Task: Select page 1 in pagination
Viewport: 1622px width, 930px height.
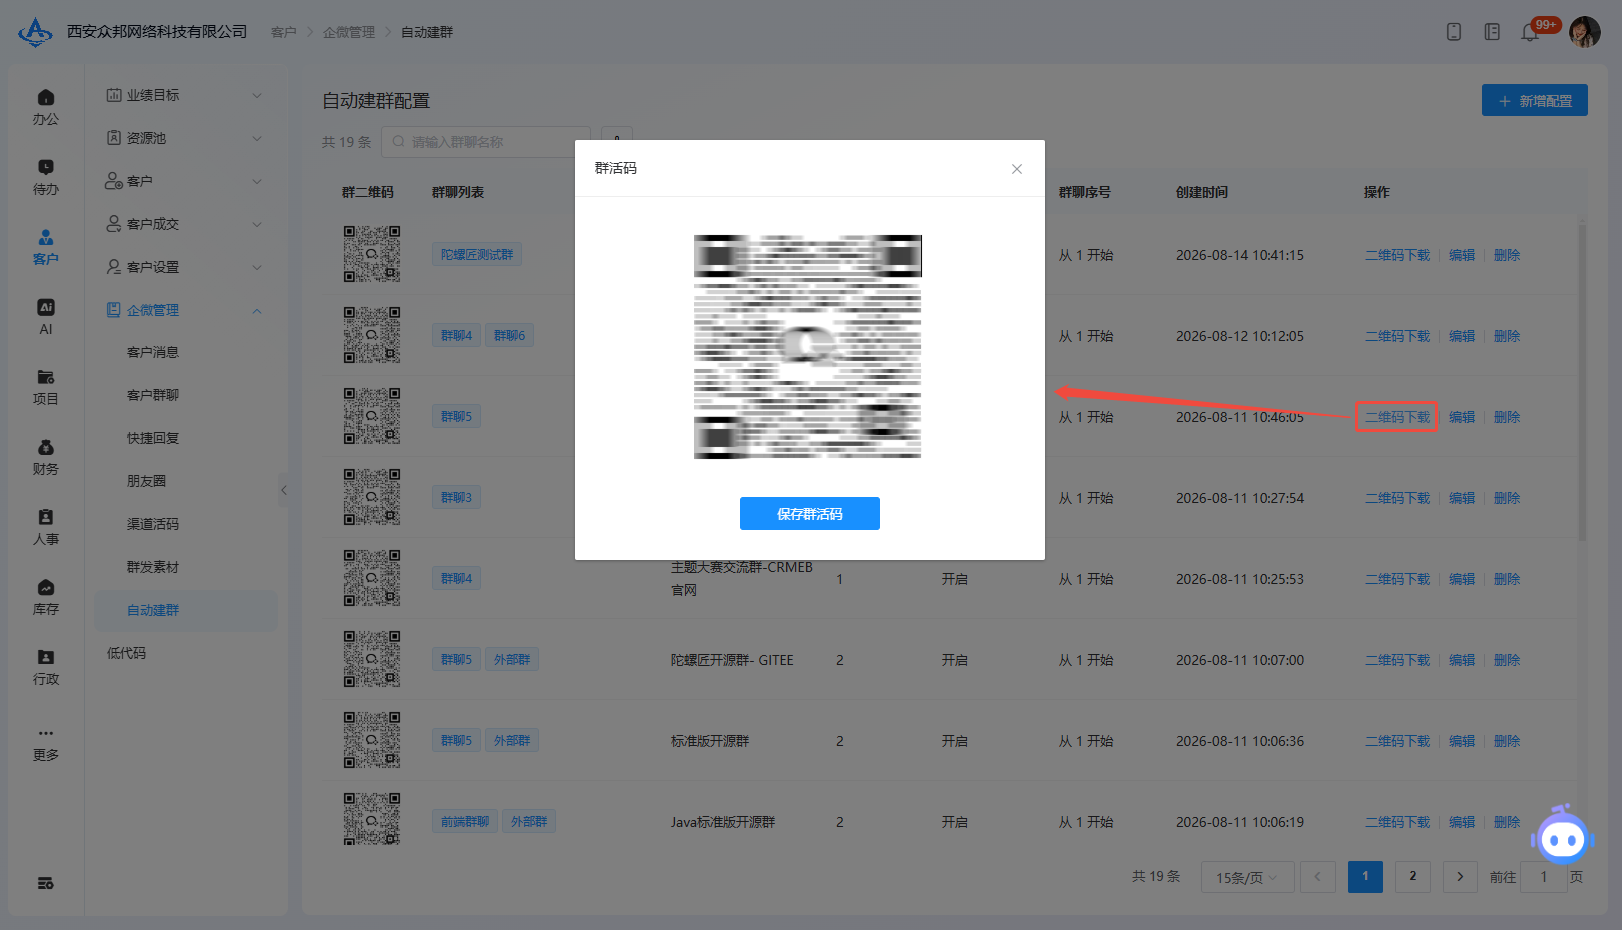Action: [x=1365, y=877]
